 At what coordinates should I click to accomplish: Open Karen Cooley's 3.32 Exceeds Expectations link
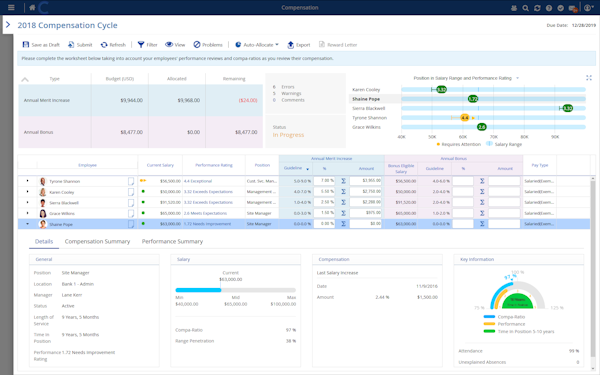(208, 192)
